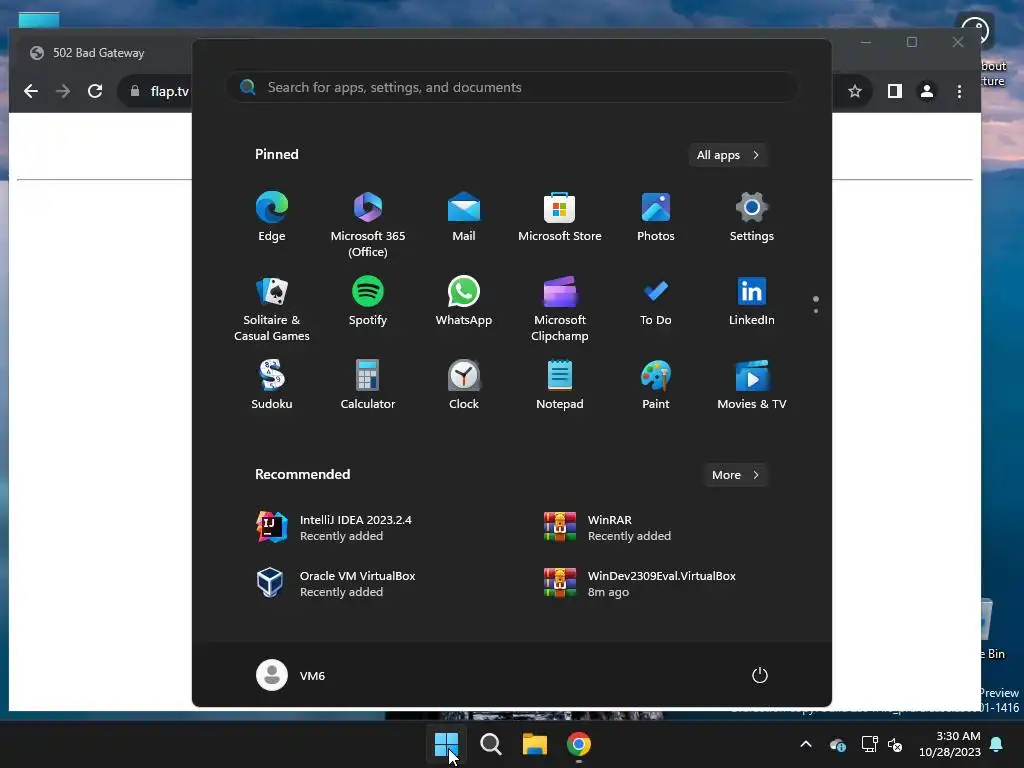1024x768 pixels.
Task: Open the network tray icon
Action: coord(869,744)
